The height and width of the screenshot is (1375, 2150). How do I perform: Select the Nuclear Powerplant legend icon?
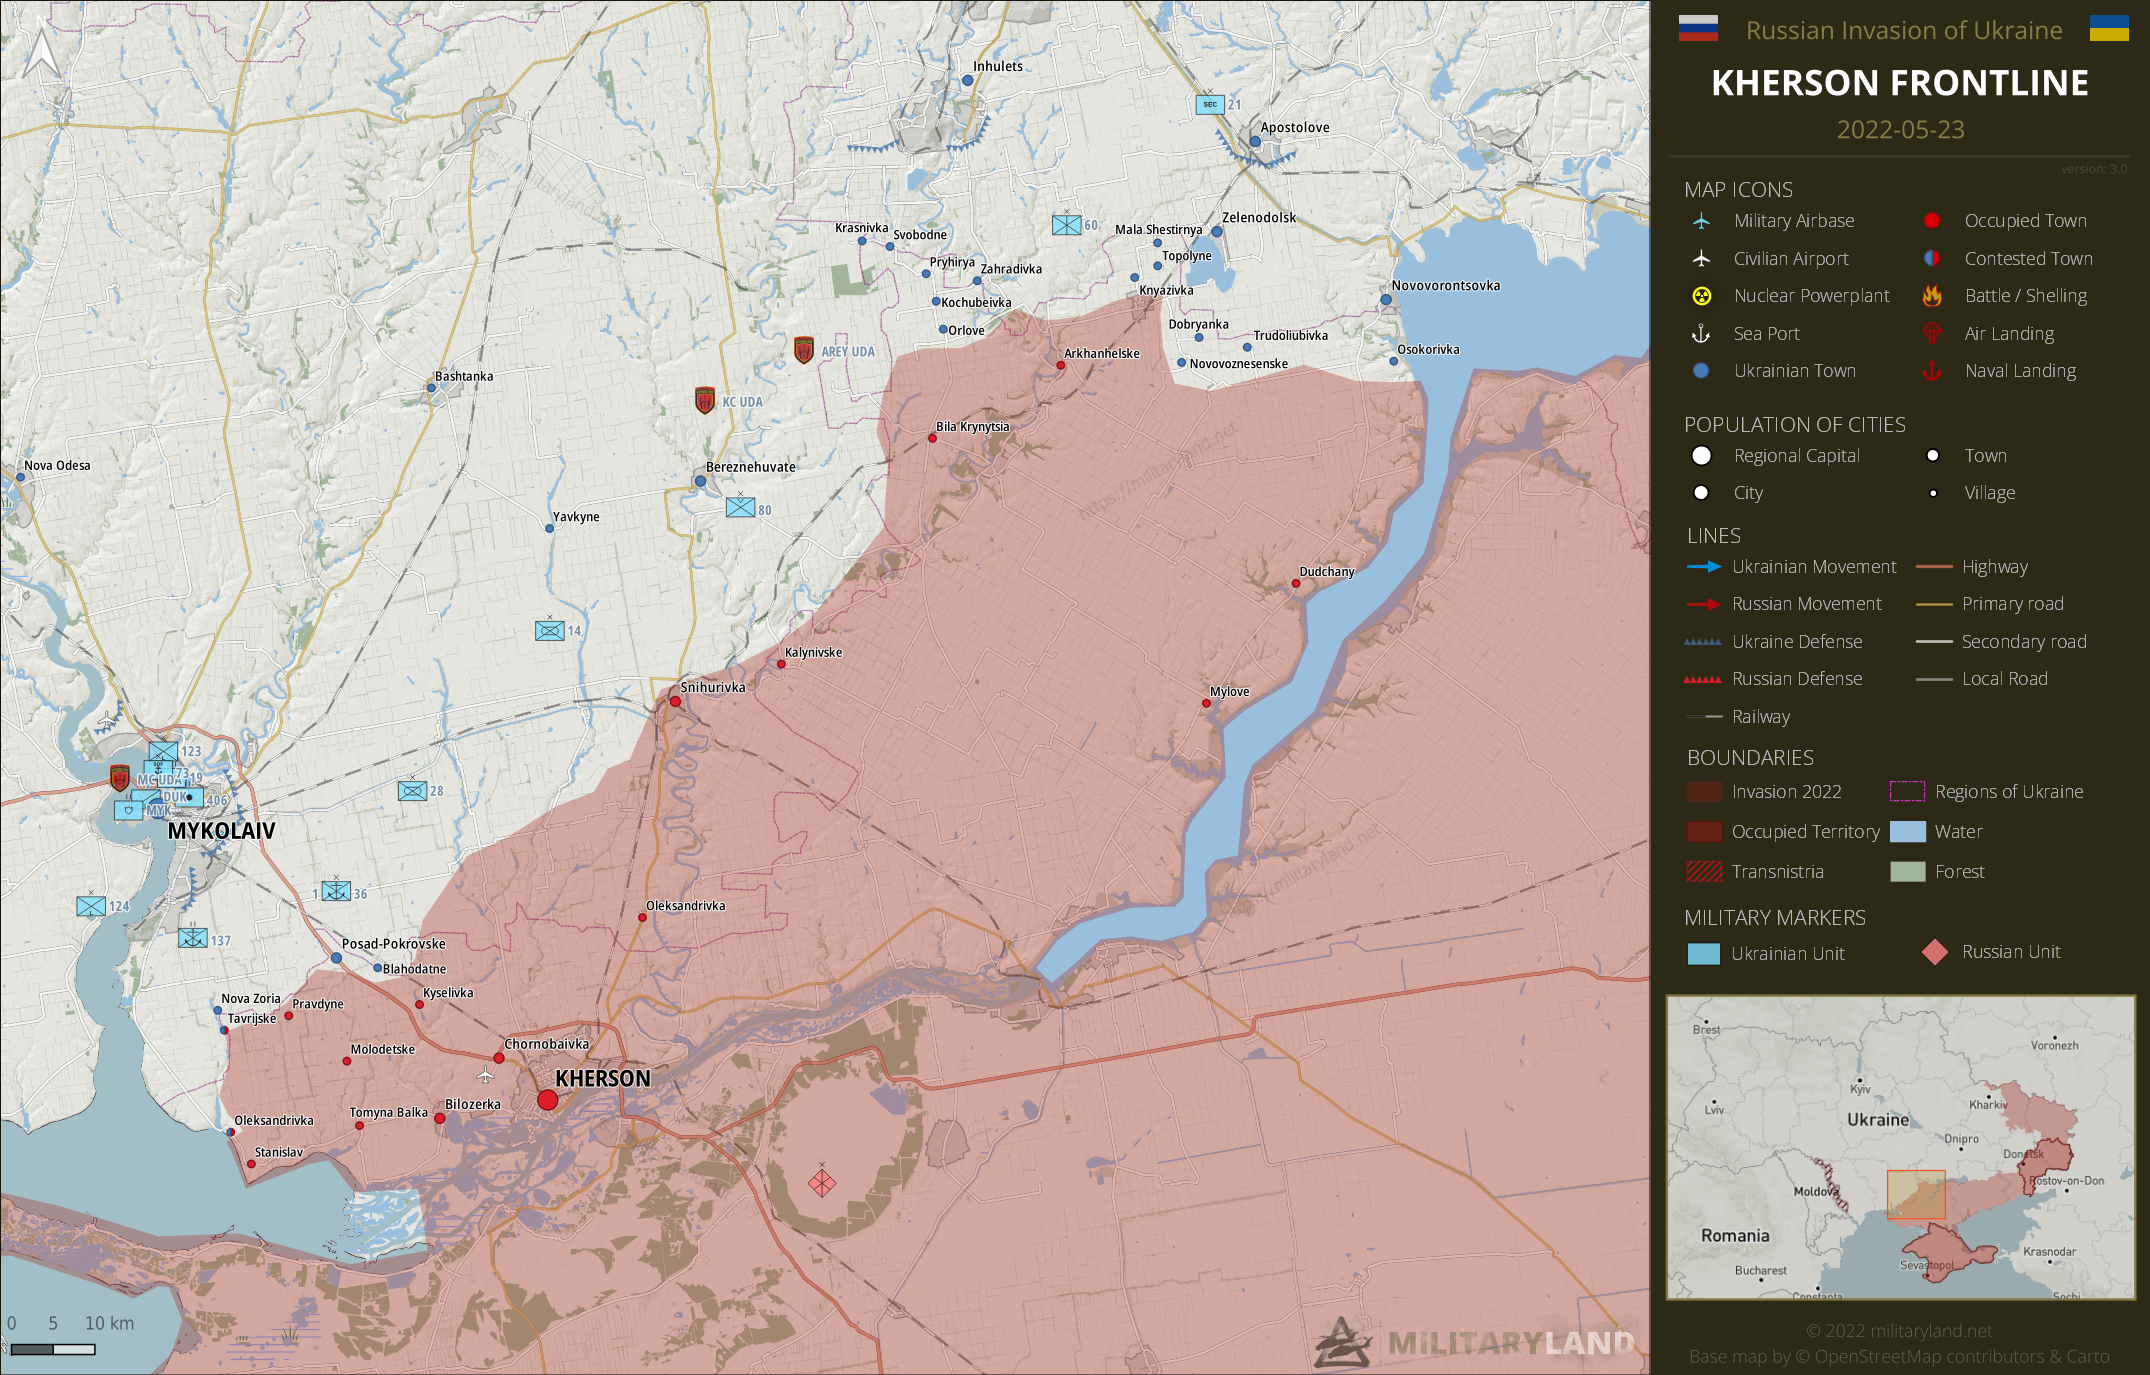pos(1701,296)
